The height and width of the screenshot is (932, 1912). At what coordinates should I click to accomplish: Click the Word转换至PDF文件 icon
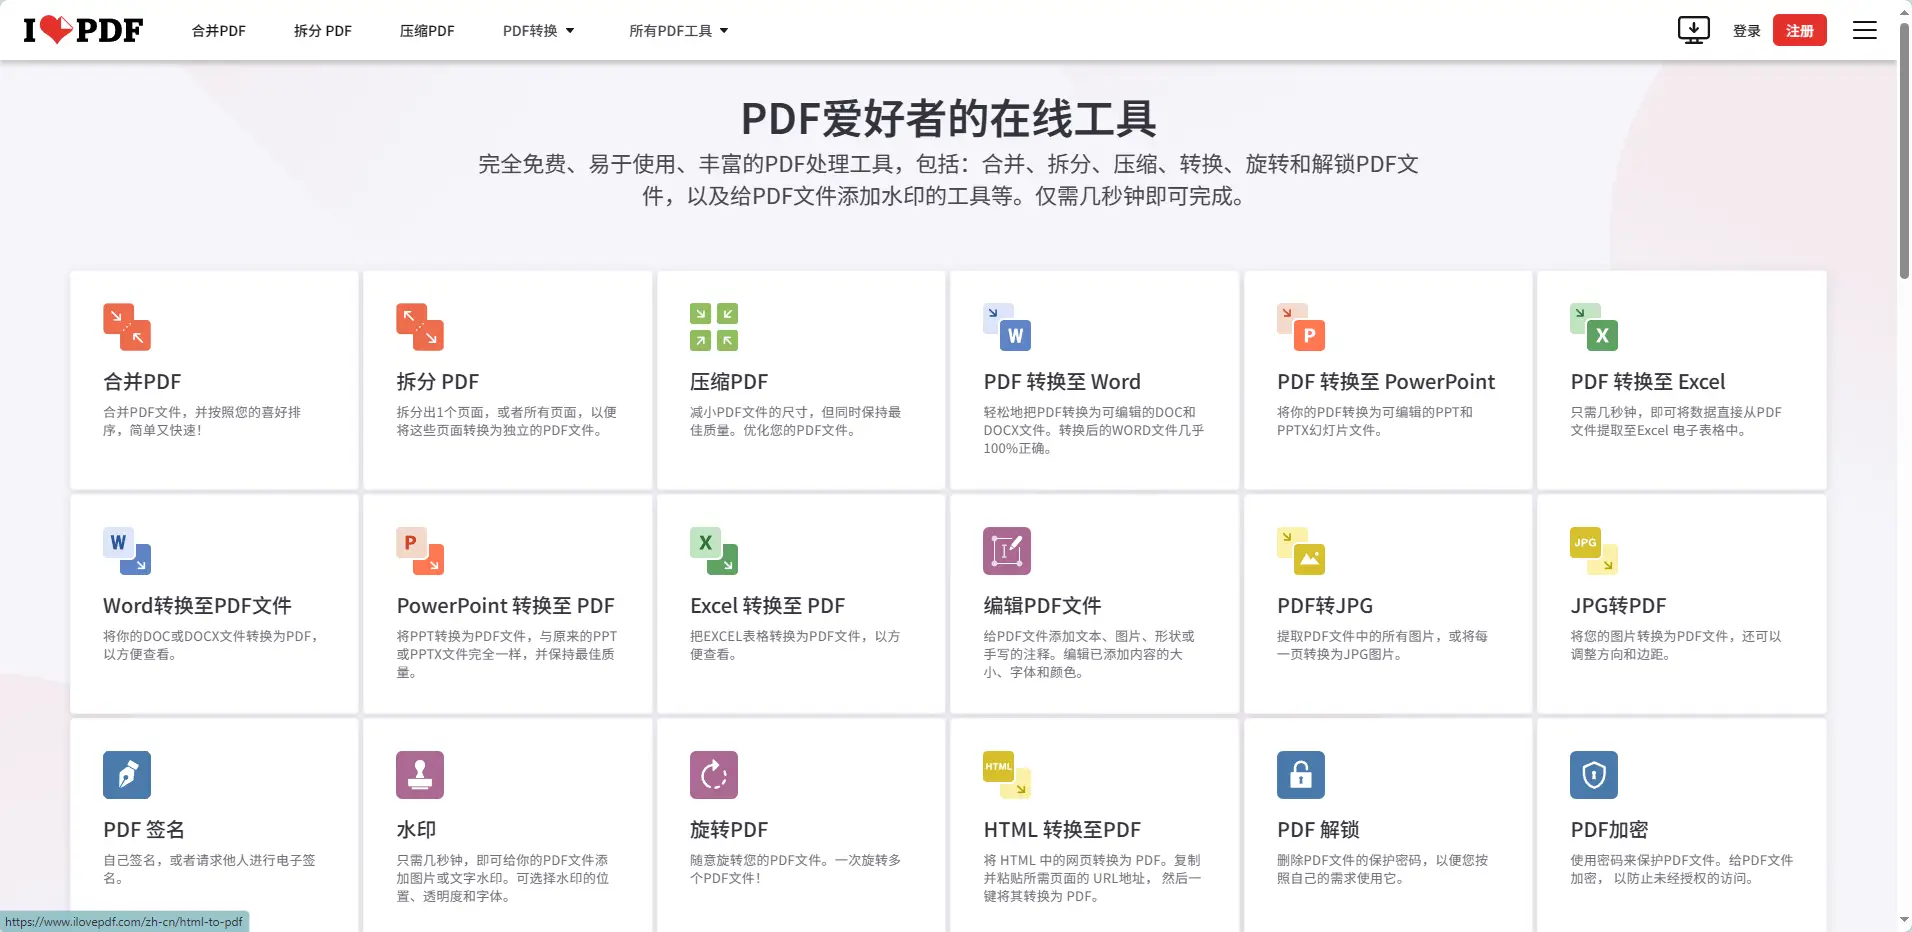(127, 551)
